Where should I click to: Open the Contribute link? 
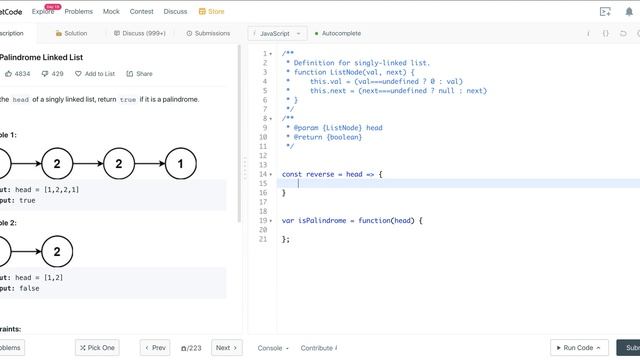point(319,348)
